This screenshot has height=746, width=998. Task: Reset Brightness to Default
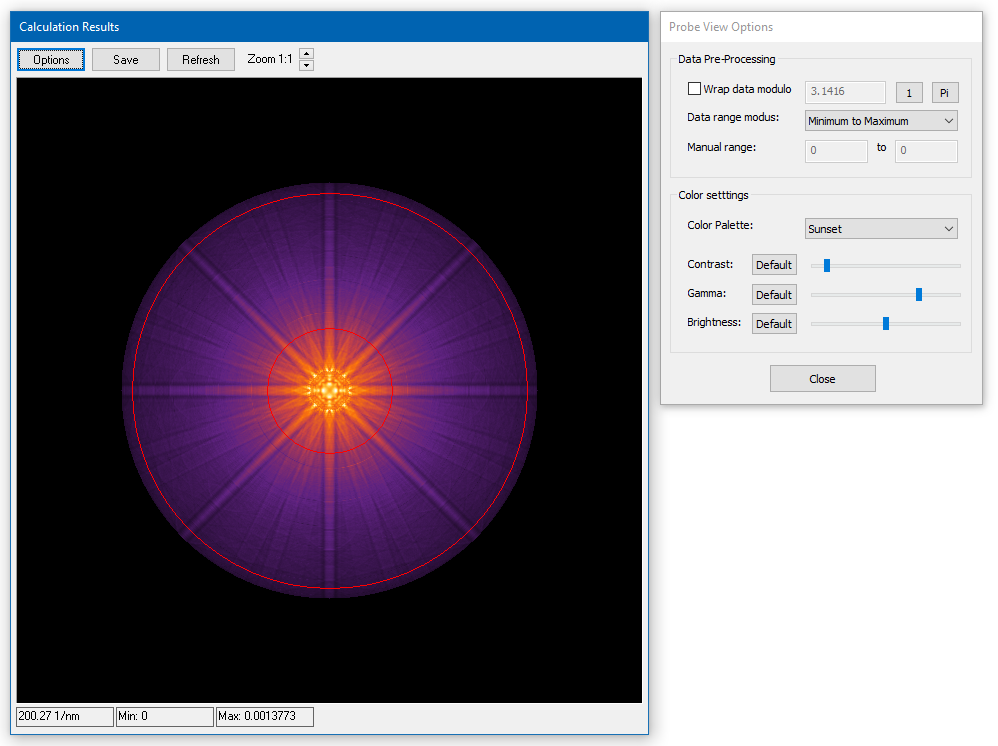(x=774, y=324)
